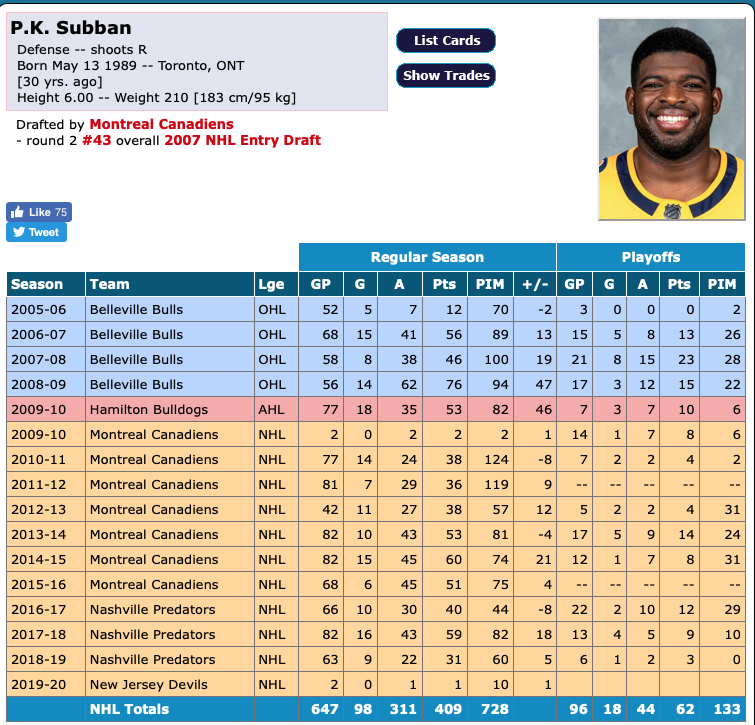
Task: Click the Season column header
Action: click(46, 284)
